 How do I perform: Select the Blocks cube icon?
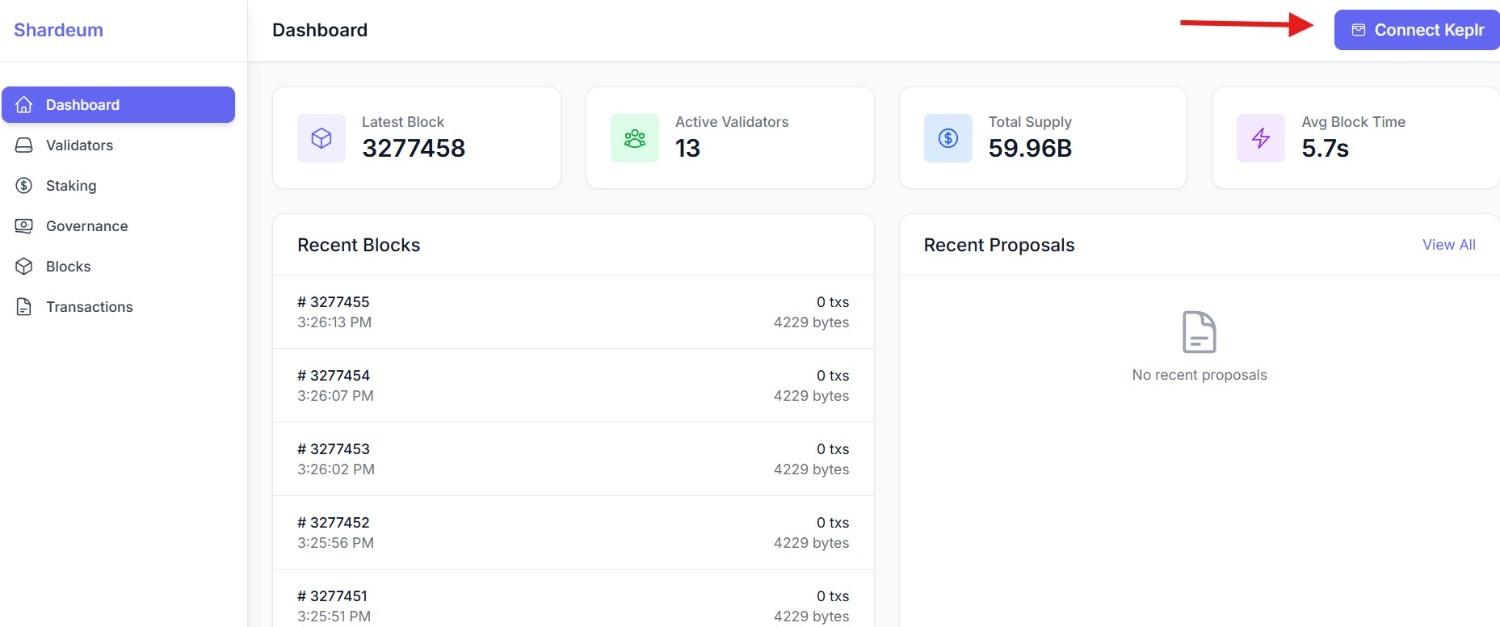24,265
